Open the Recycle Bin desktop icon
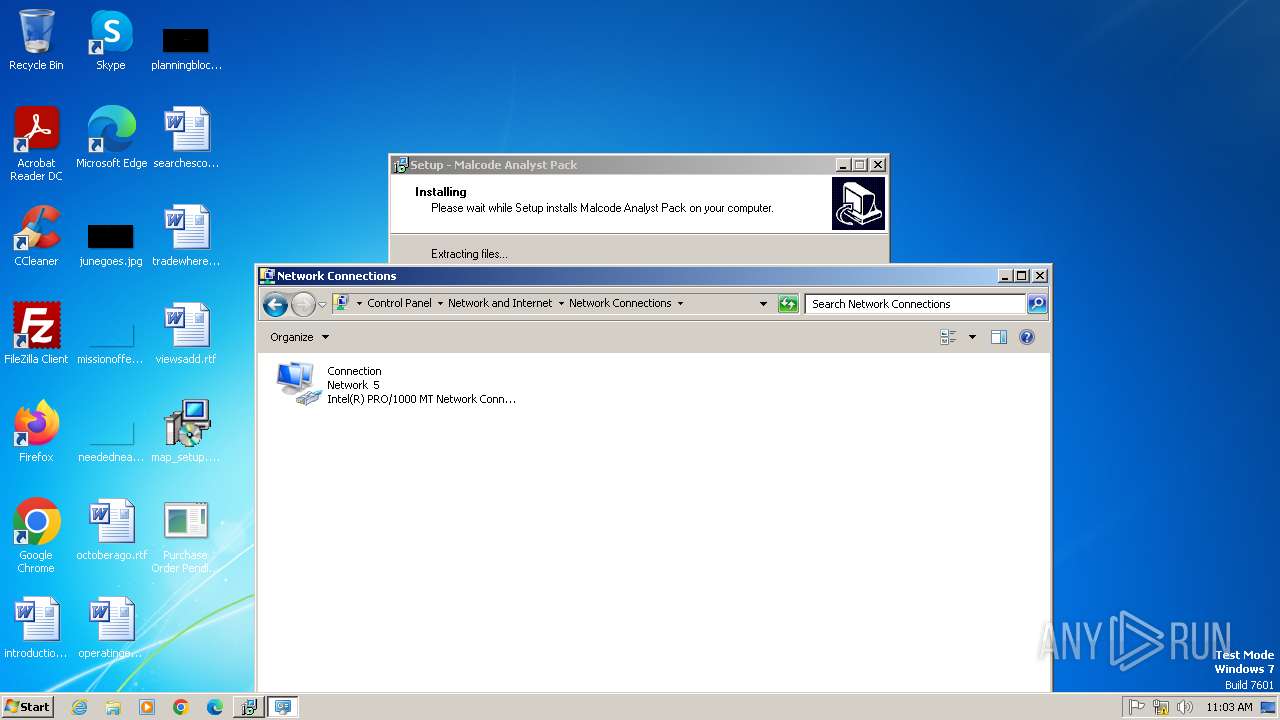 click(x=36, y=40)
